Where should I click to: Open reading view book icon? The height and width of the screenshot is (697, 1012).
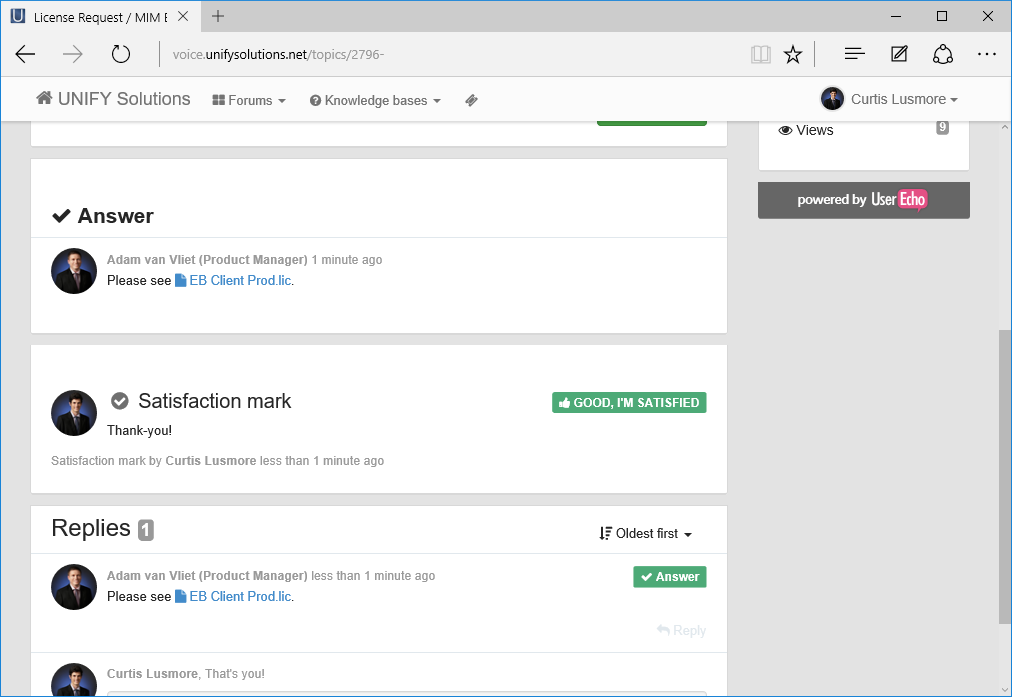761,54
